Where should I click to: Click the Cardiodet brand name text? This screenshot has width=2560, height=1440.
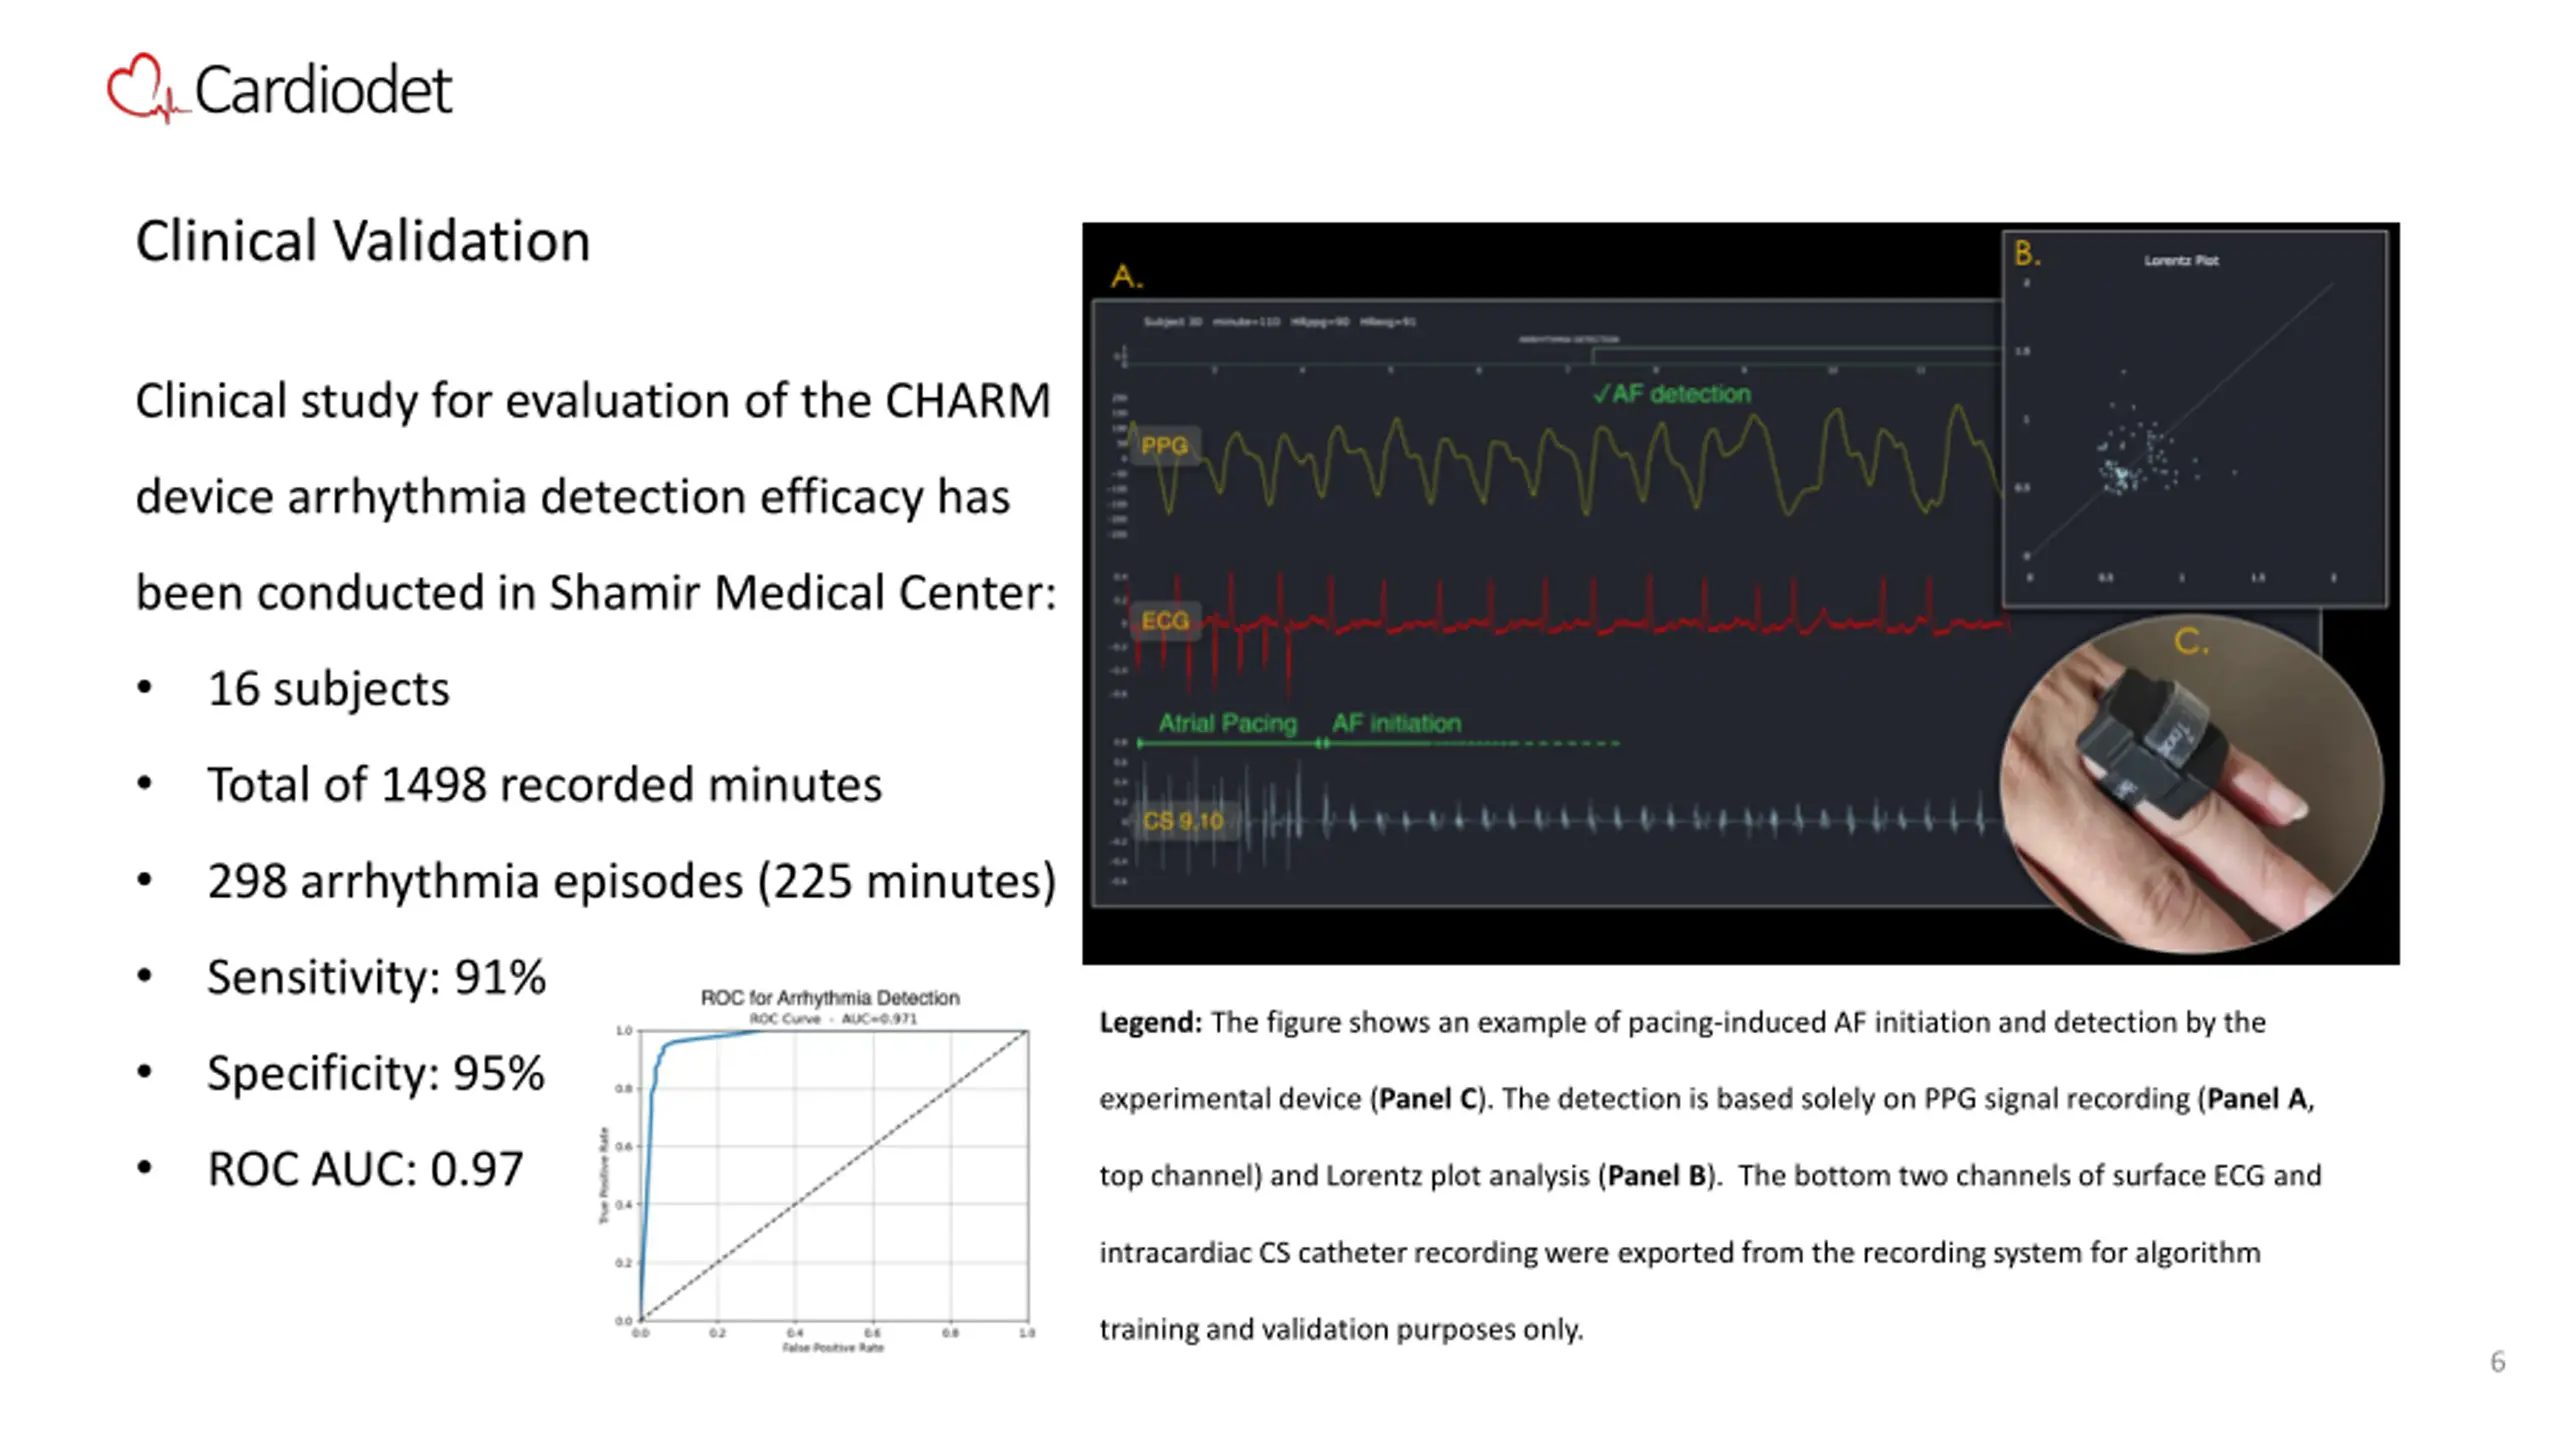tap(323, 90)
